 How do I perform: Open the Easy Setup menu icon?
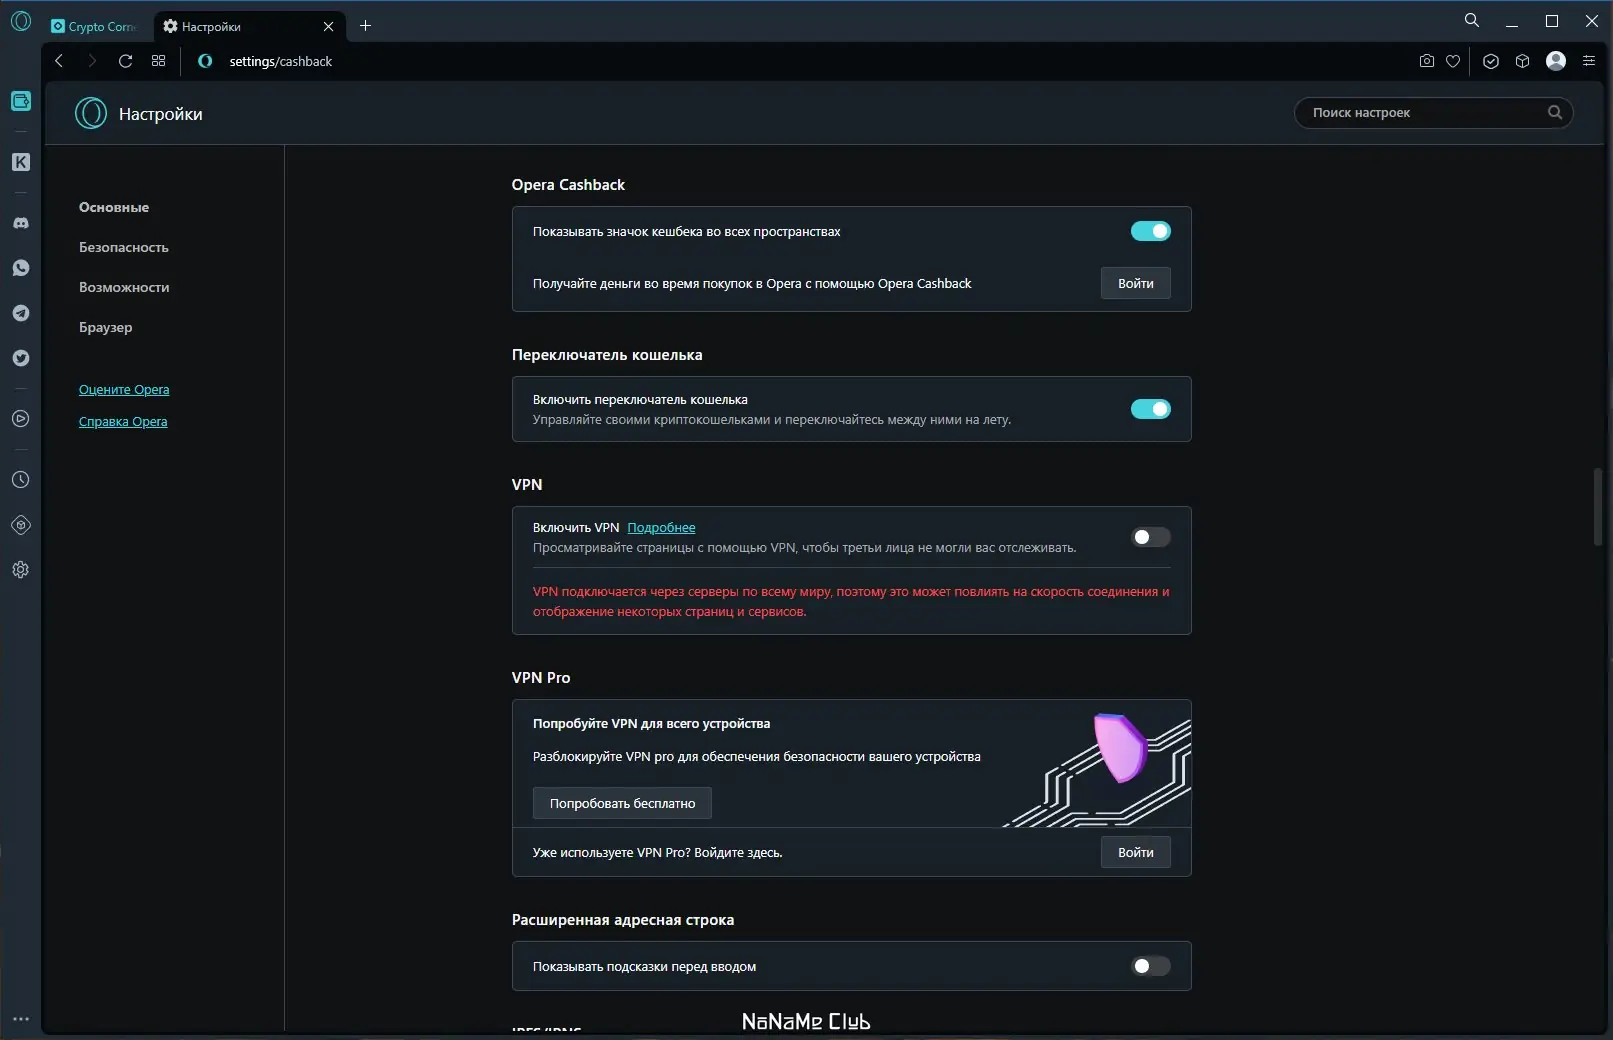1589,61
